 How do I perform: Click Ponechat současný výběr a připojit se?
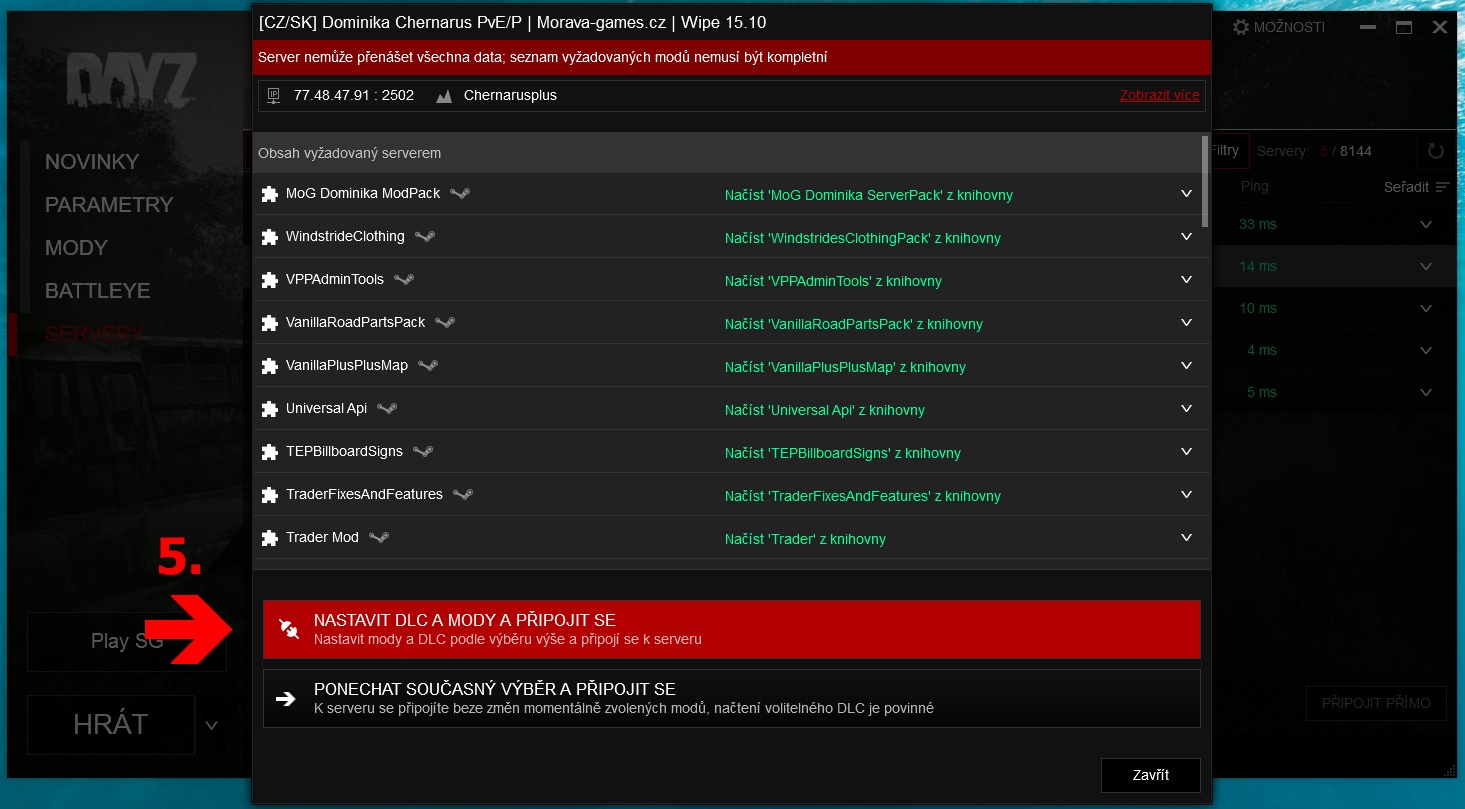click(731, 698)
